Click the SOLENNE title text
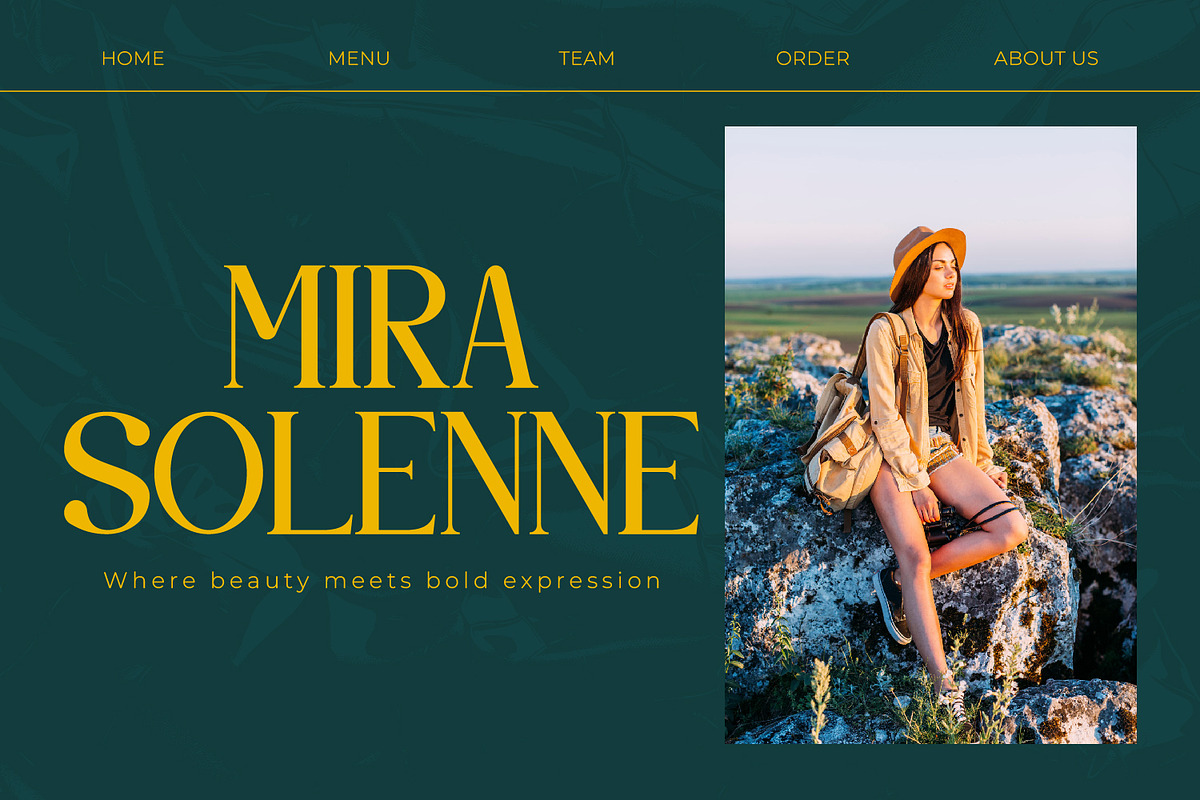1200x800 pixels. (x=381, y=472)
